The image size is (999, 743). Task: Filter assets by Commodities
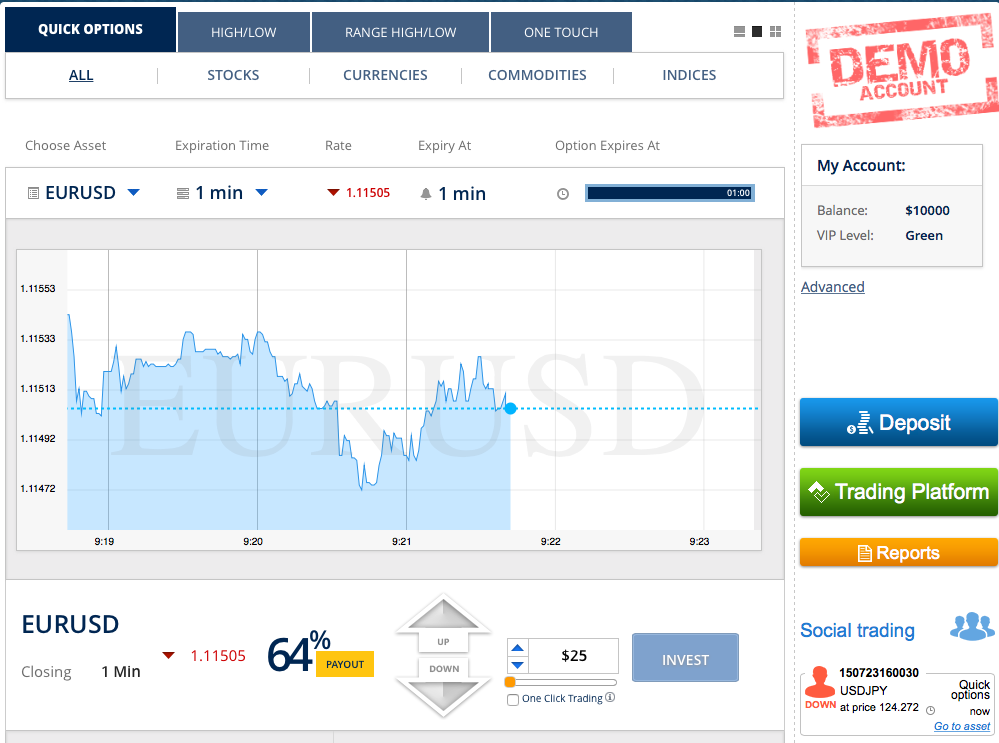(537, 75)
